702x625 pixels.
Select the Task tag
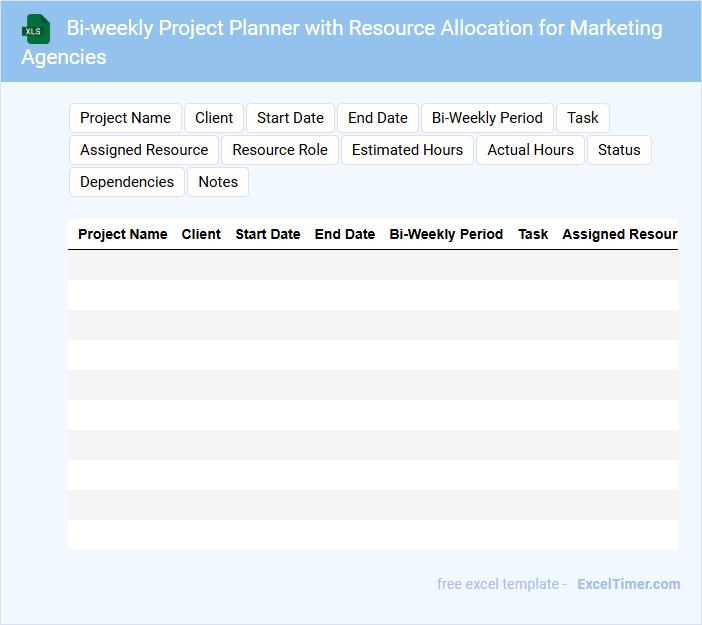(x=582, y=118)
